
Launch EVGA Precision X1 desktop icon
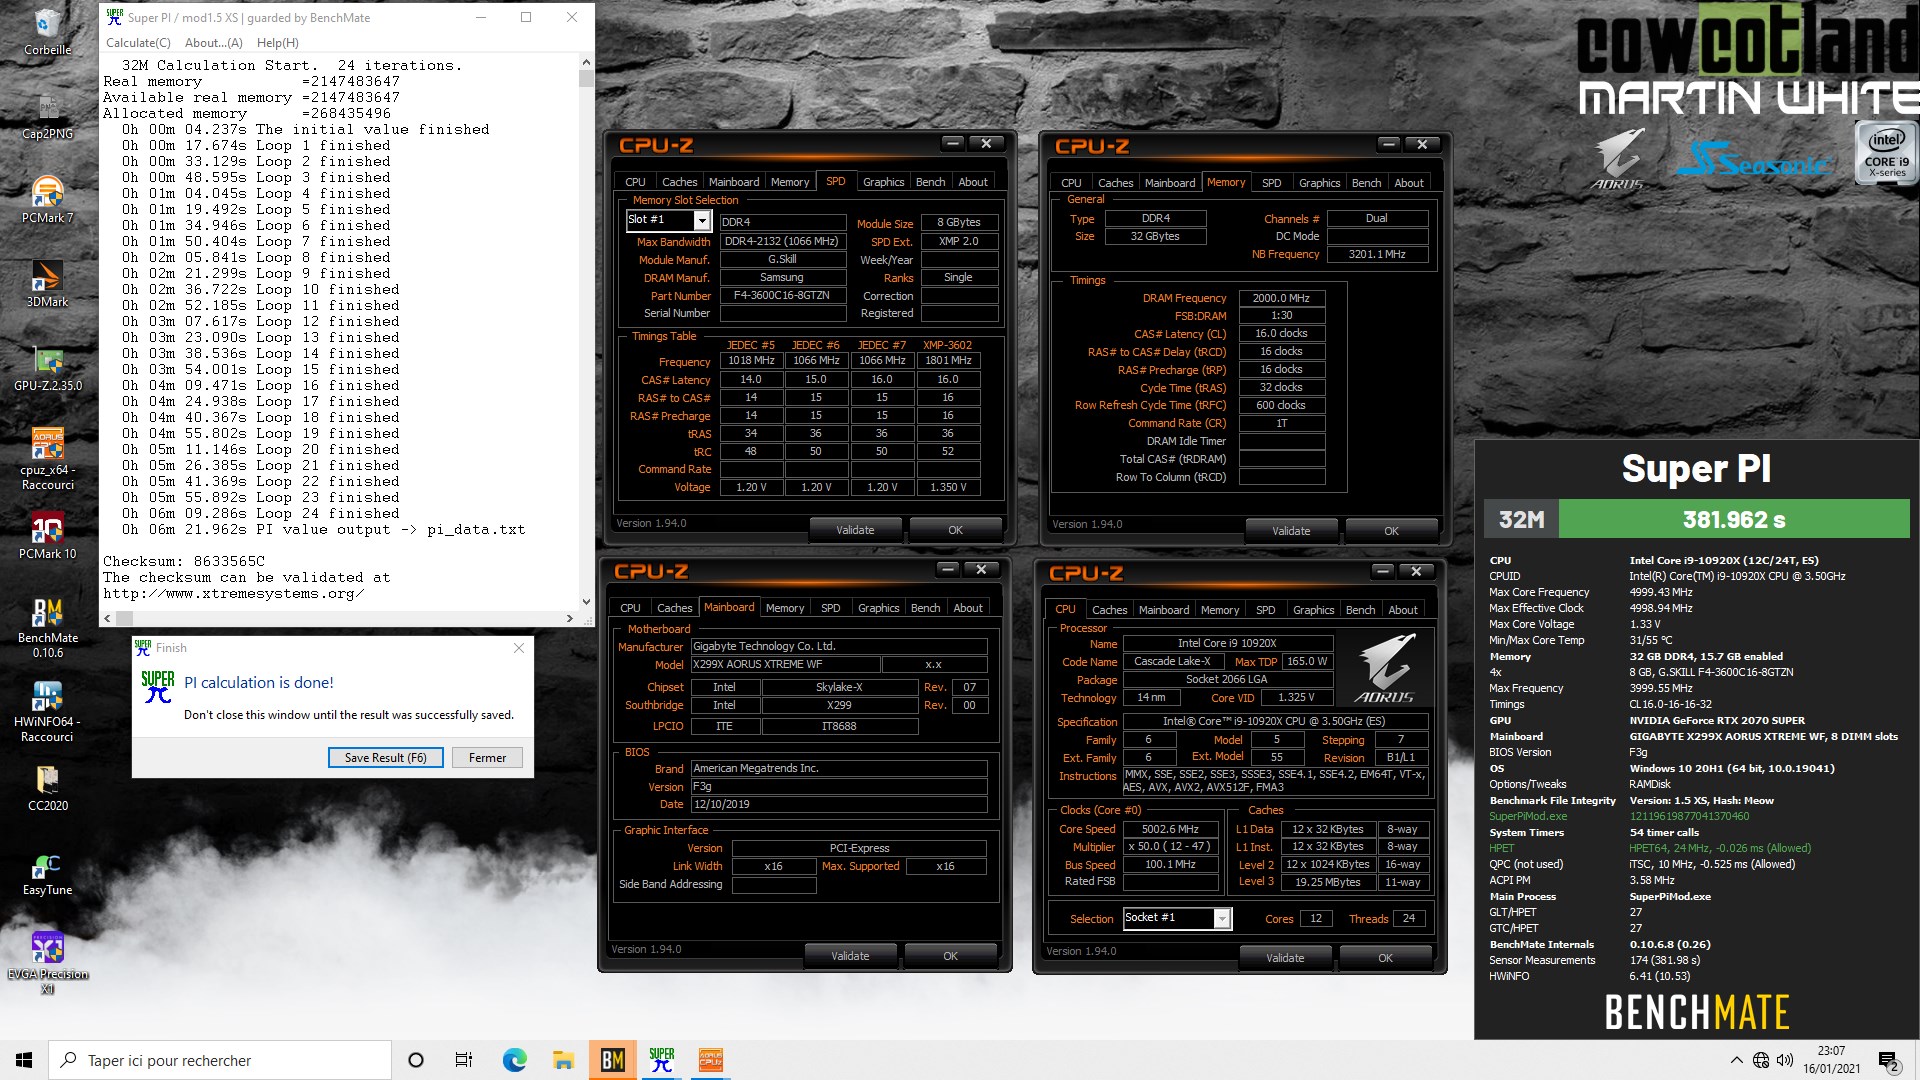(x=47, y=962)
